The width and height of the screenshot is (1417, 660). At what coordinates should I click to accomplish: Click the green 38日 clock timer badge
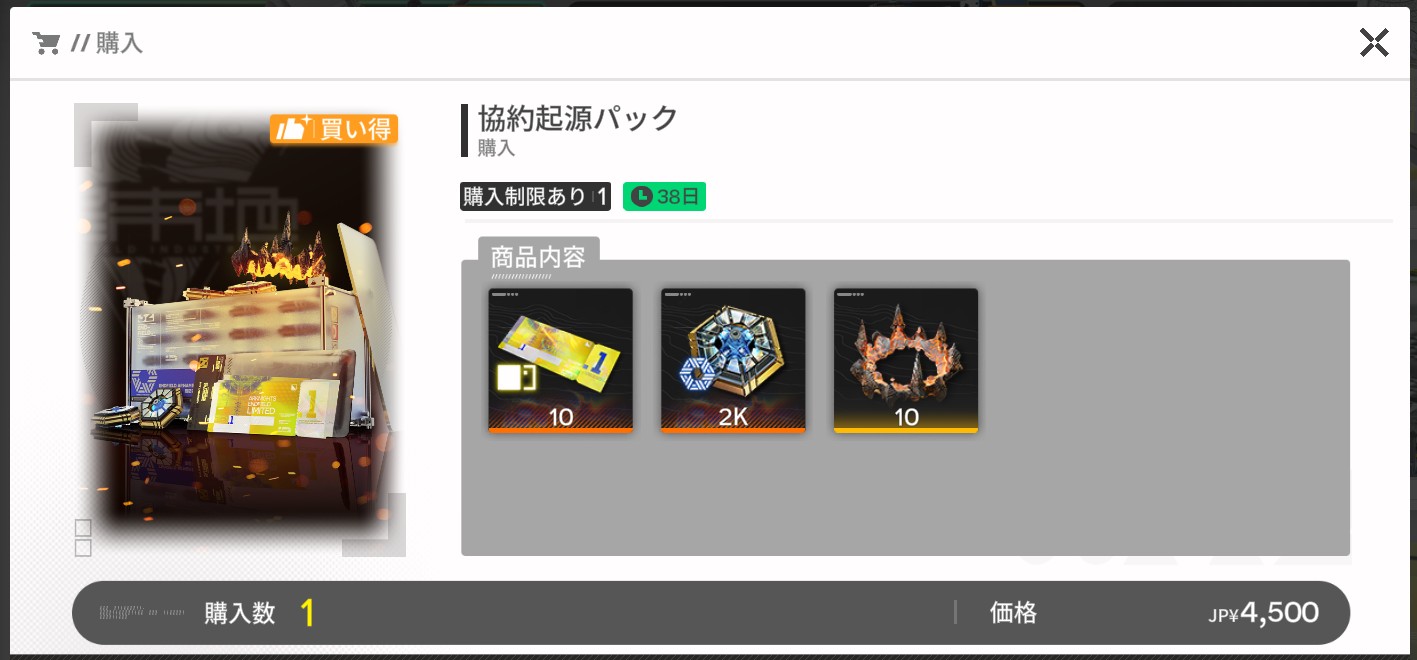coord(664,197)
